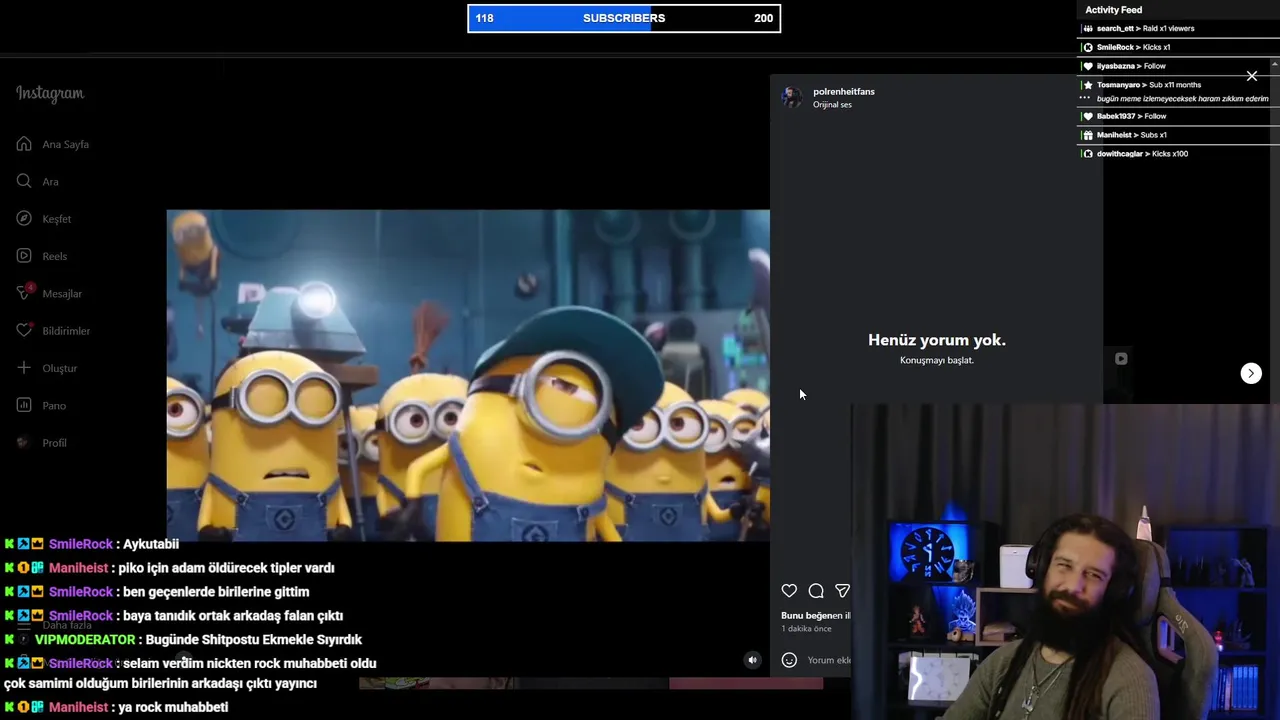Click the 'Henüz yorum yok.' heading
Viewport: 1280px width, 720px height.
(x=937, y=340)
